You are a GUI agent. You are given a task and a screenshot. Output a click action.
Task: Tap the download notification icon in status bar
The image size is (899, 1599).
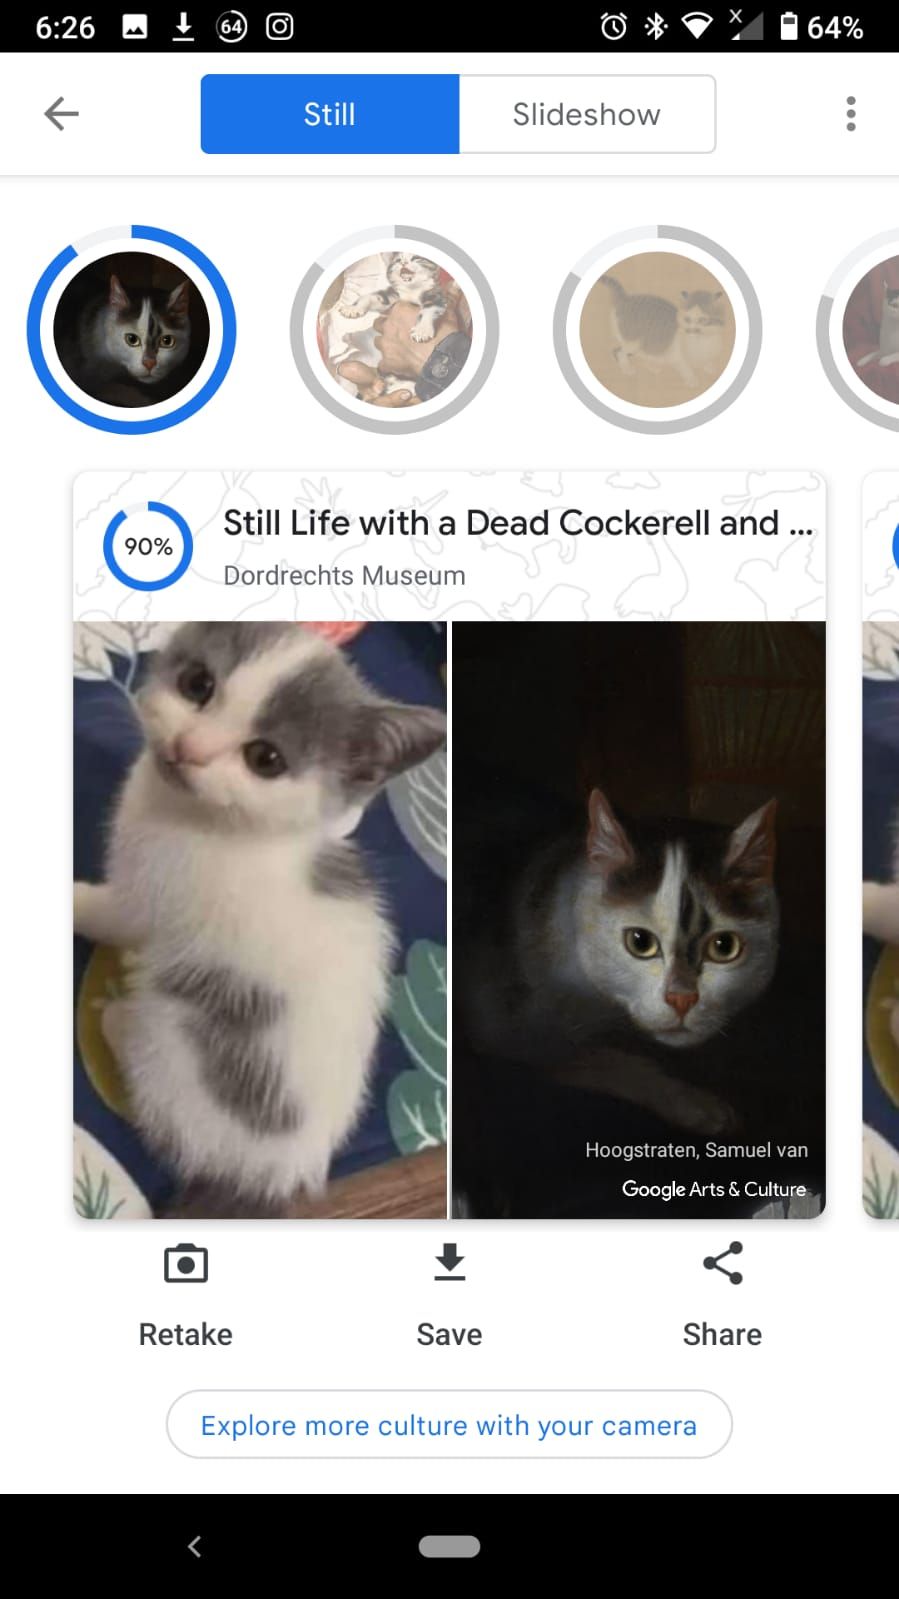(x=183, y=26)
